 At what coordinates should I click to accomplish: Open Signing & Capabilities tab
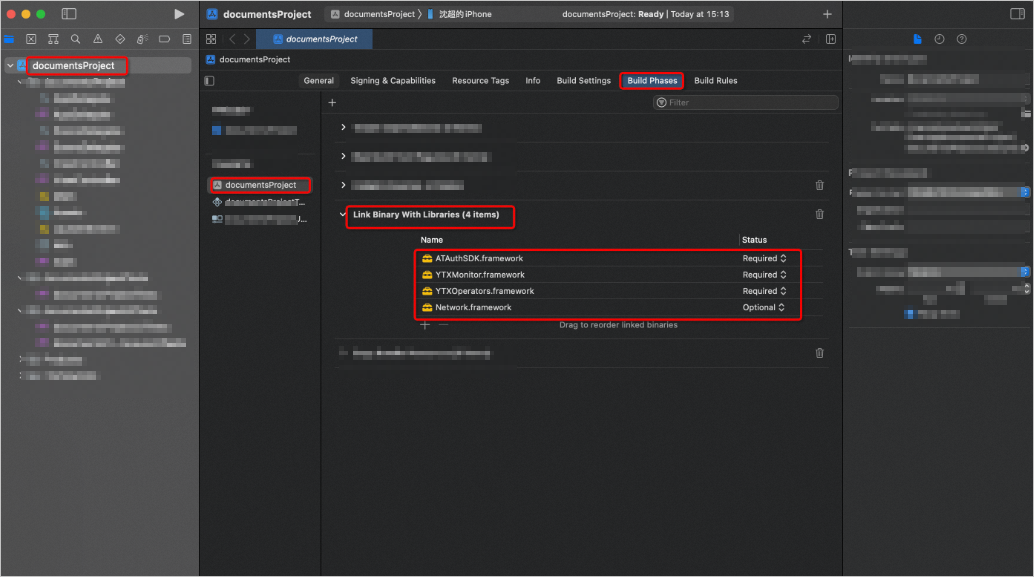[x=393, y=80]
